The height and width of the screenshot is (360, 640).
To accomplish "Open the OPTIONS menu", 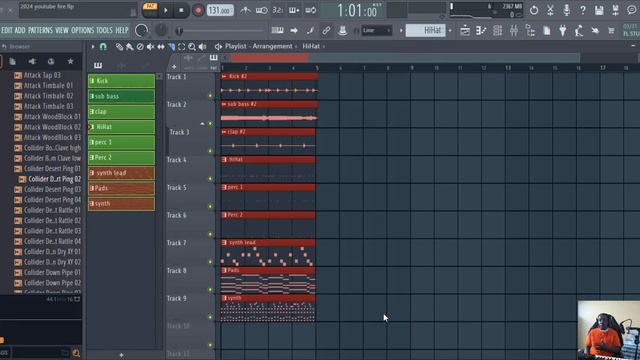I will (82, 31).
